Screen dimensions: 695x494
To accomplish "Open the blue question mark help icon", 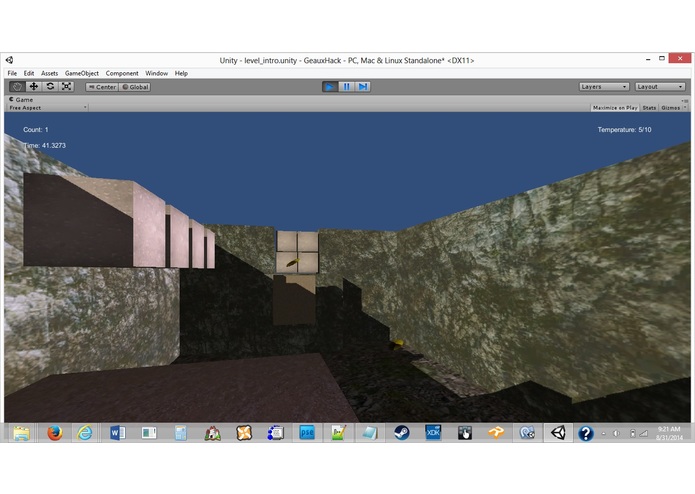I will pos(586,433).
